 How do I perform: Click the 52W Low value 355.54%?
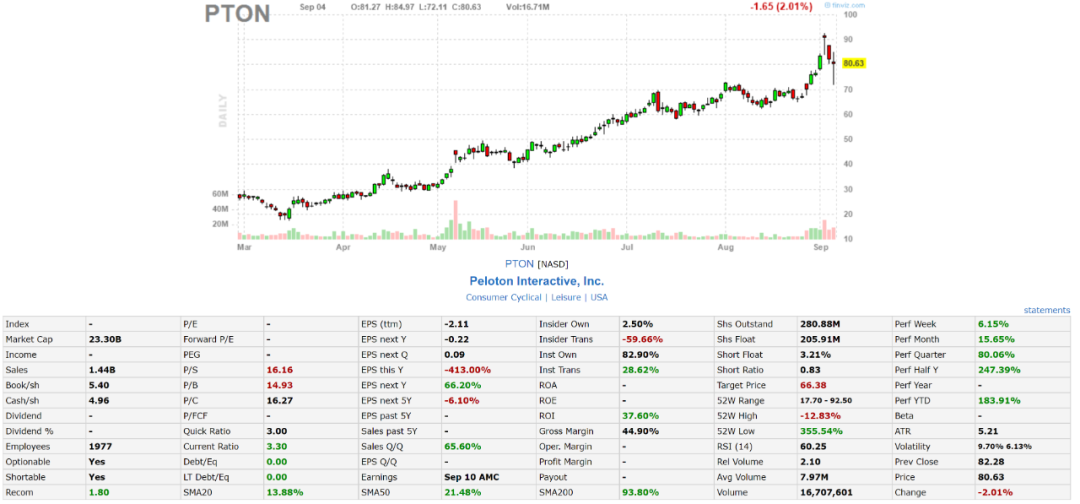click(x=820, y=431)
